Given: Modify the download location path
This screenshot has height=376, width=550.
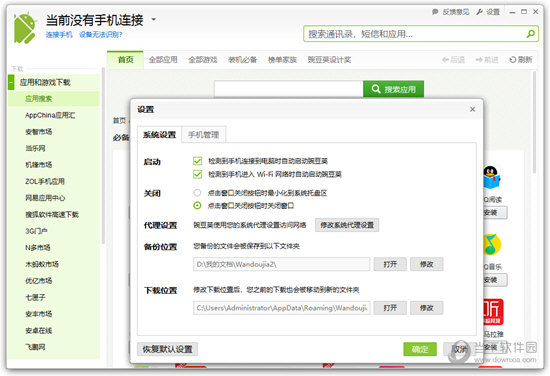Looking at the screenshot, I should pos(427,308).
